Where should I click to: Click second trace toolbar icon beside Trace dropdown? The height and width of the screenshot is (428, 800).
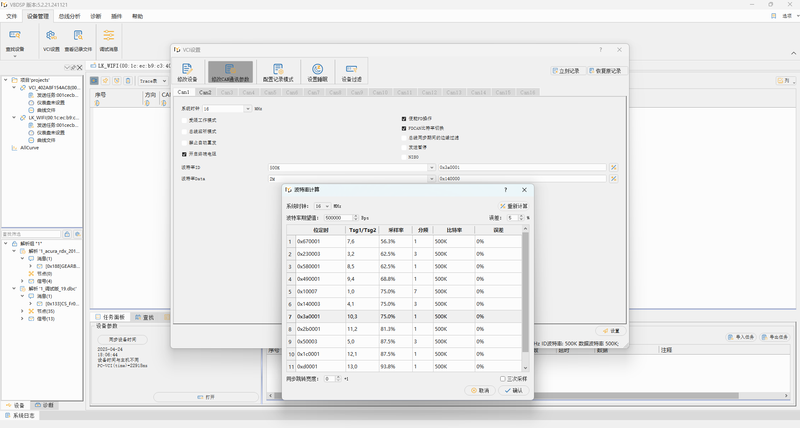[x=106, y=81]
